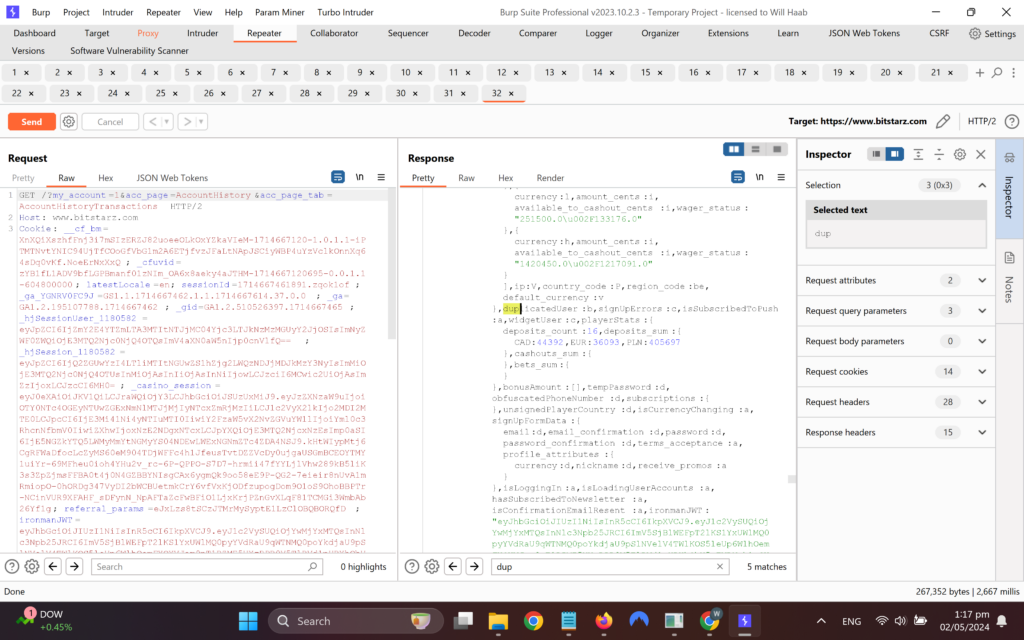Open the Param Miner menu
The height and width of the screenshot is (640, 1024).
point(280,12)
